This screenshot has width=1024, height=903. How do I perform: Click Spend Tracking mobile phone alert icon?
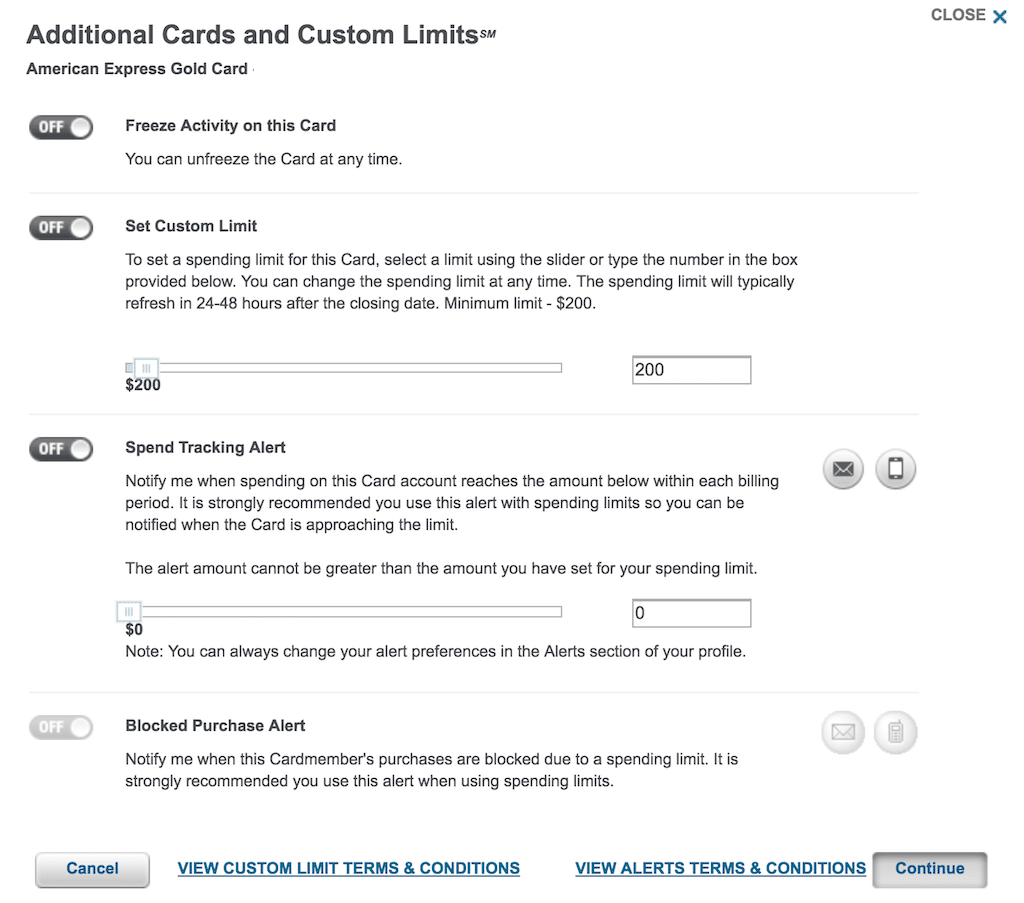click(x=895, y=470)
